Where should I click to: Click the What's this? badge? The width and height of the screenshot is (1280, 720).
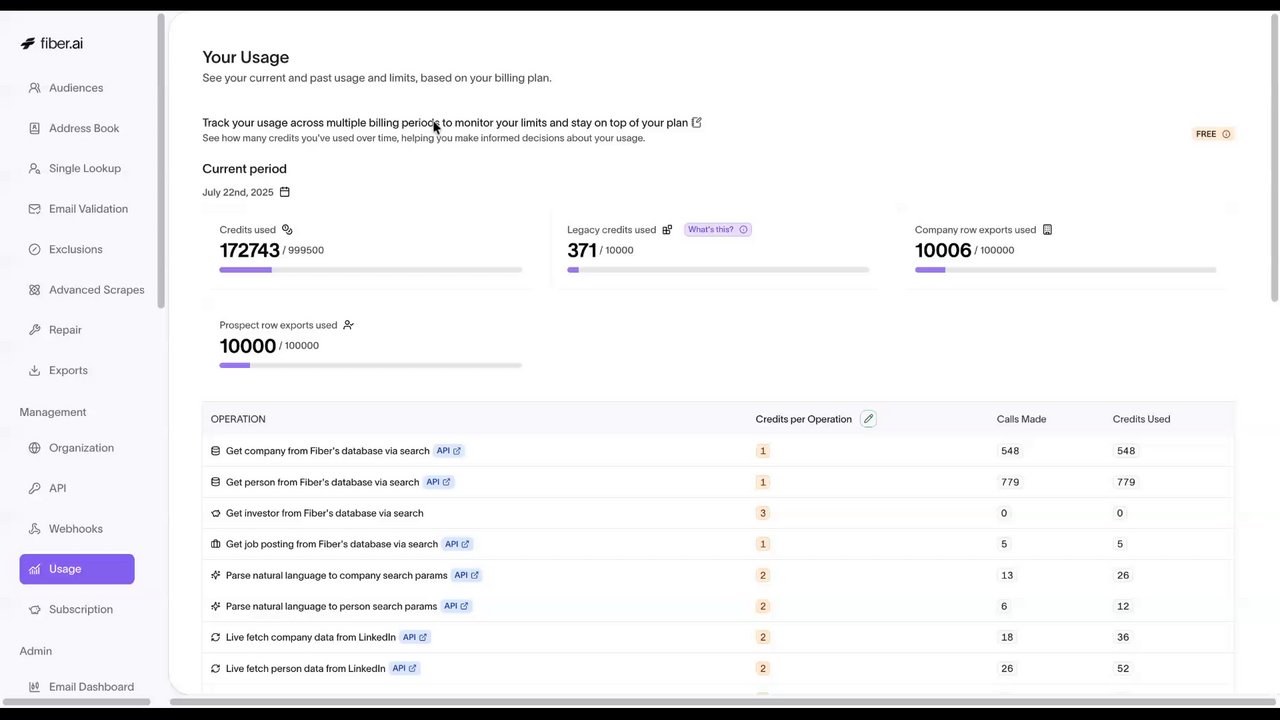(x=717, y=230)
